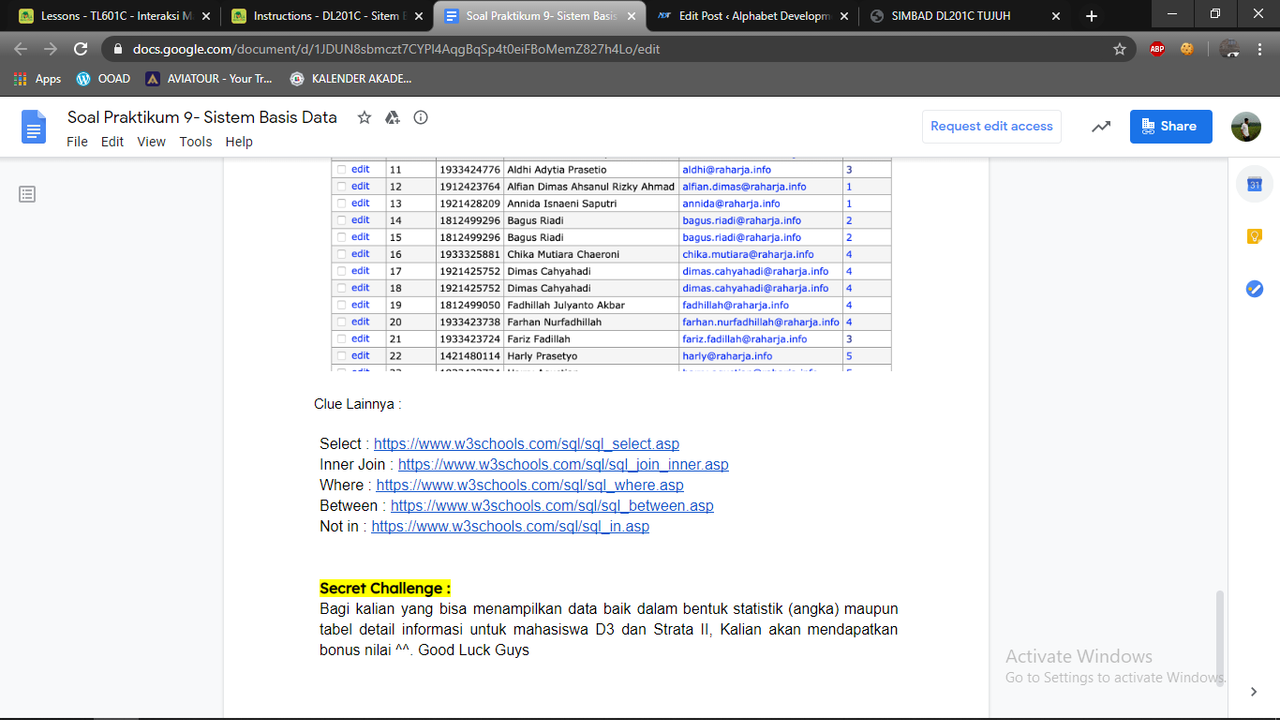Close the SIMBAD DL201C TUJUH tab
Viewport: 1280px width, 720px height.
pyautogui.click(x=1057, y=16)
